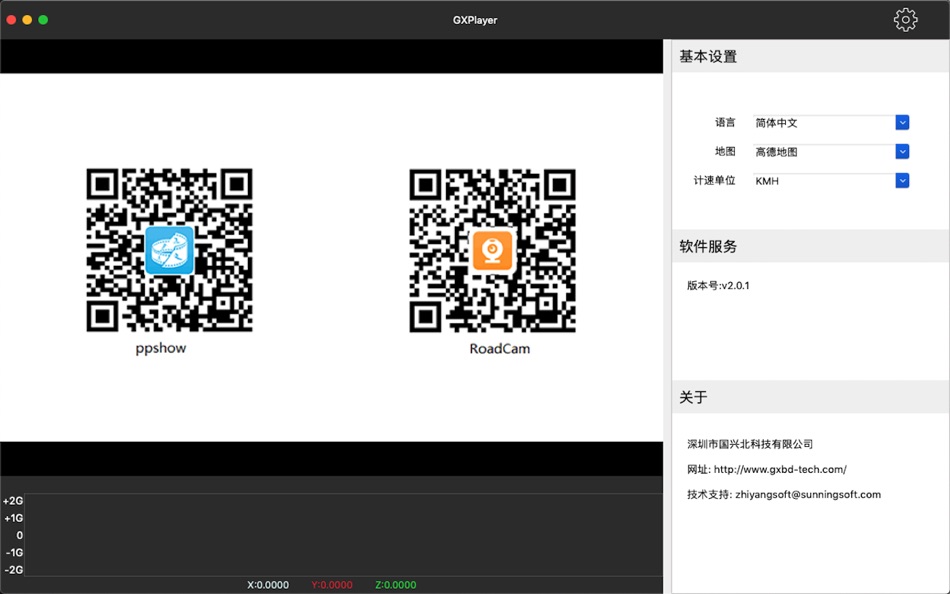Minimize the window with yellow button
This screenshot has width=950, height=594.
[x=27, y=20]
